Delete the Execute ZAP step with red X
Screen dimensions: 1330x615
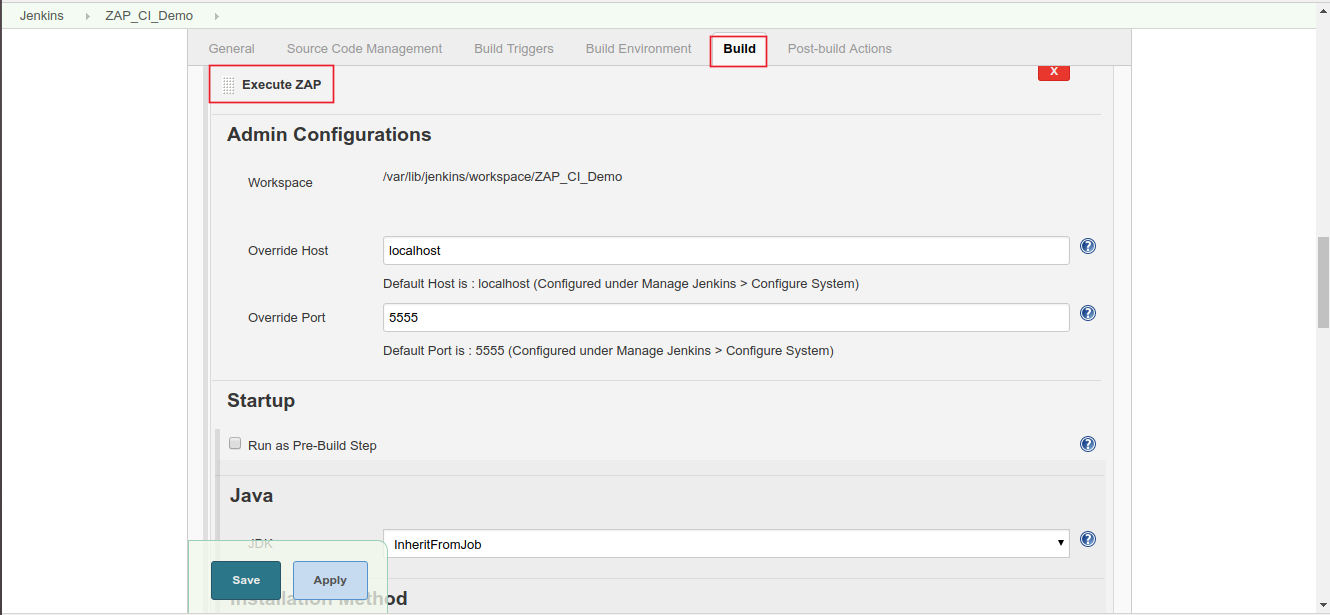1053,71
